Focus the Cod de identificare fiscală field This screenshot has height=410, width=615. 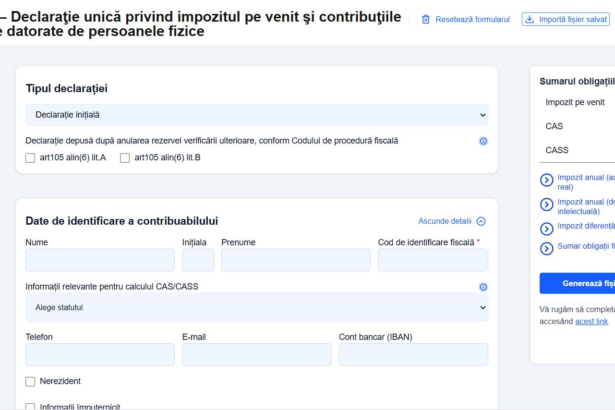(432, 260)
